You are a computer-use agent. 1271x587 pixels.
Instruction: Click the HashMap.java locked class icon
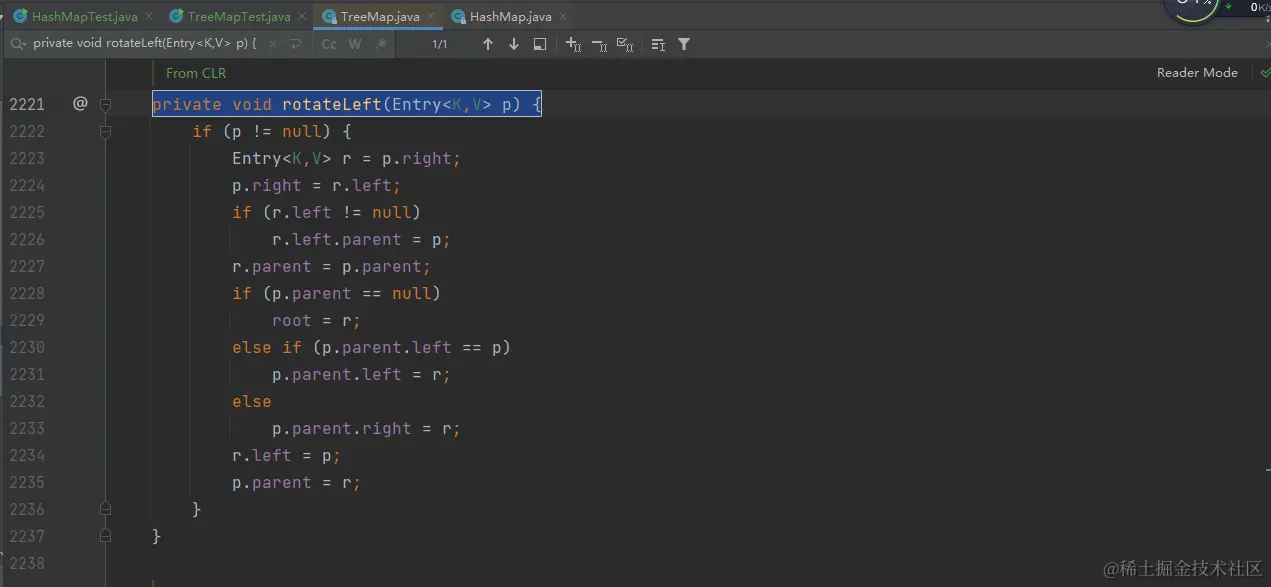(x=458, y=16)
